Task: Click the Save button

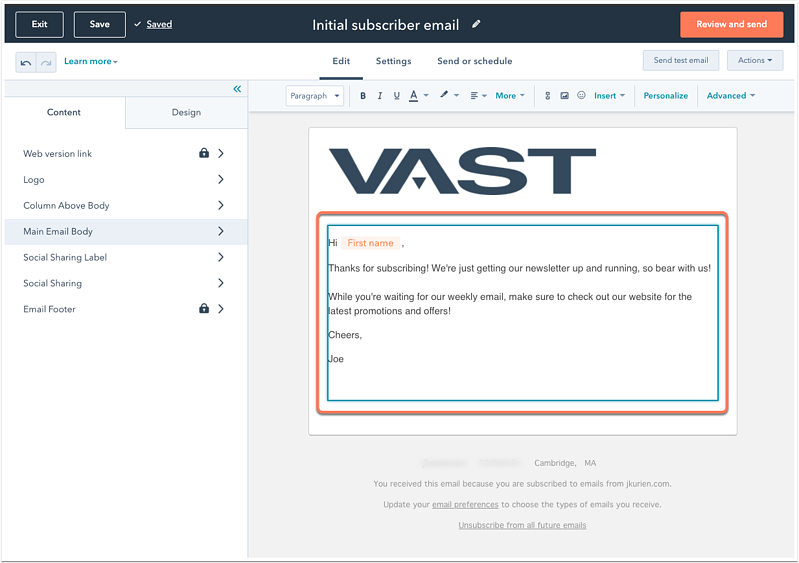Action: [x=99, y=24]
